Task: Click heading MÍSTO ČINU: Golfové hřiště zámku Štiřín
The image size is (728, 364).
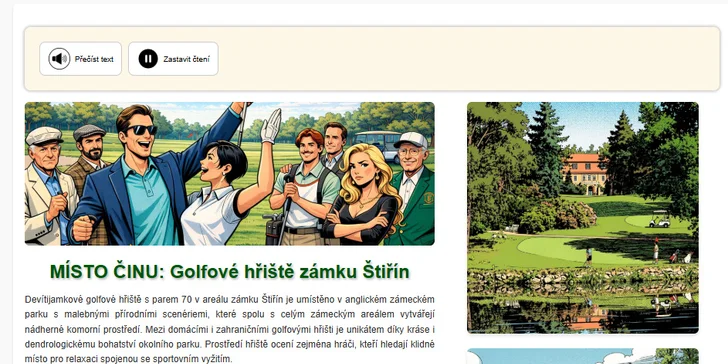Action: point(230,272)
